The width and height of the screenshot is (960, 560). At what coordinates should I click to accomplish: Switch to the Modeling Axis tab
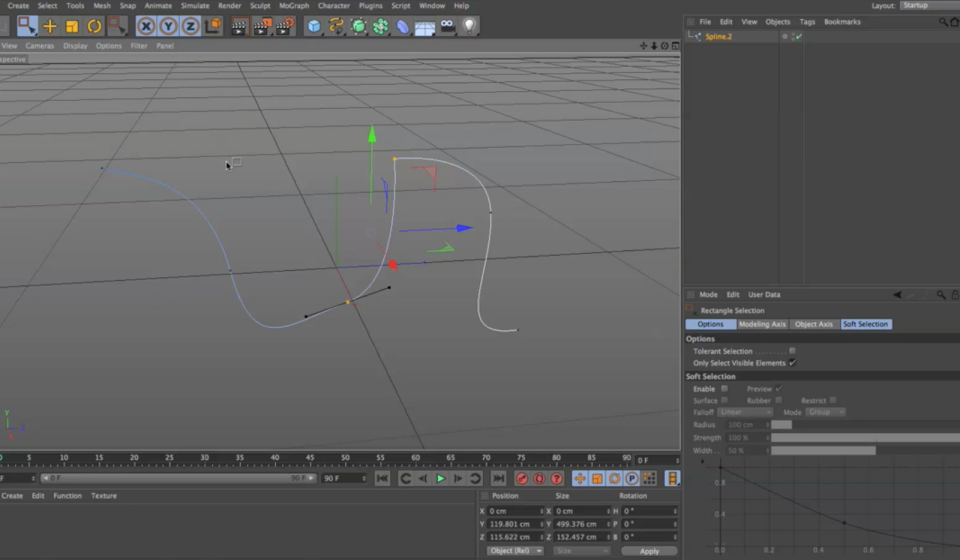762,324
